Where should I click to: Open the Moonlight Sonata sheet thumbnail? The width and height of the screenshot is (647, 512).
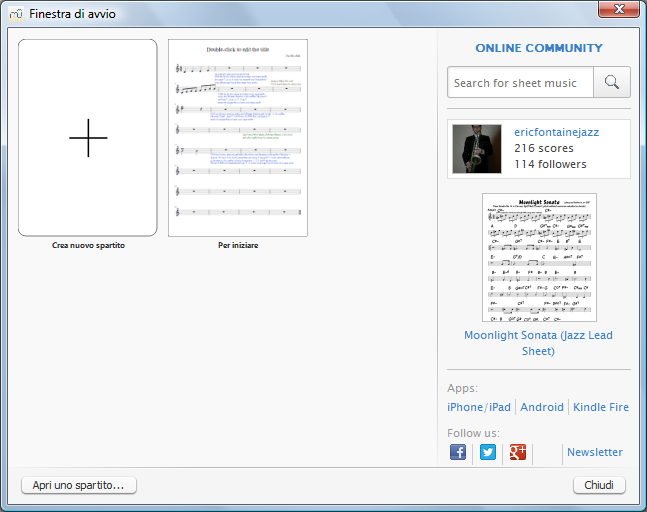(538, 257)
